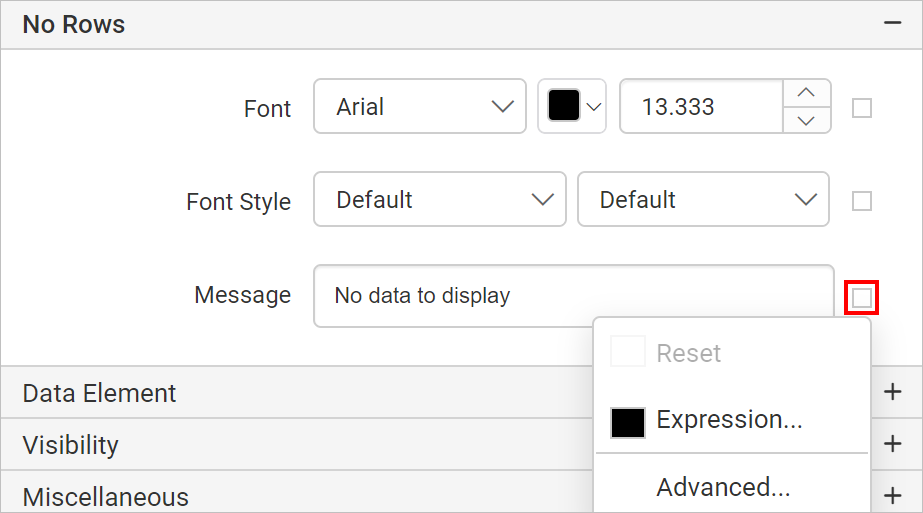The width and height of the screenshot is (923, 513).
Task: Open second Font Style Default dropdown
Action: click(x=703, y=200)
